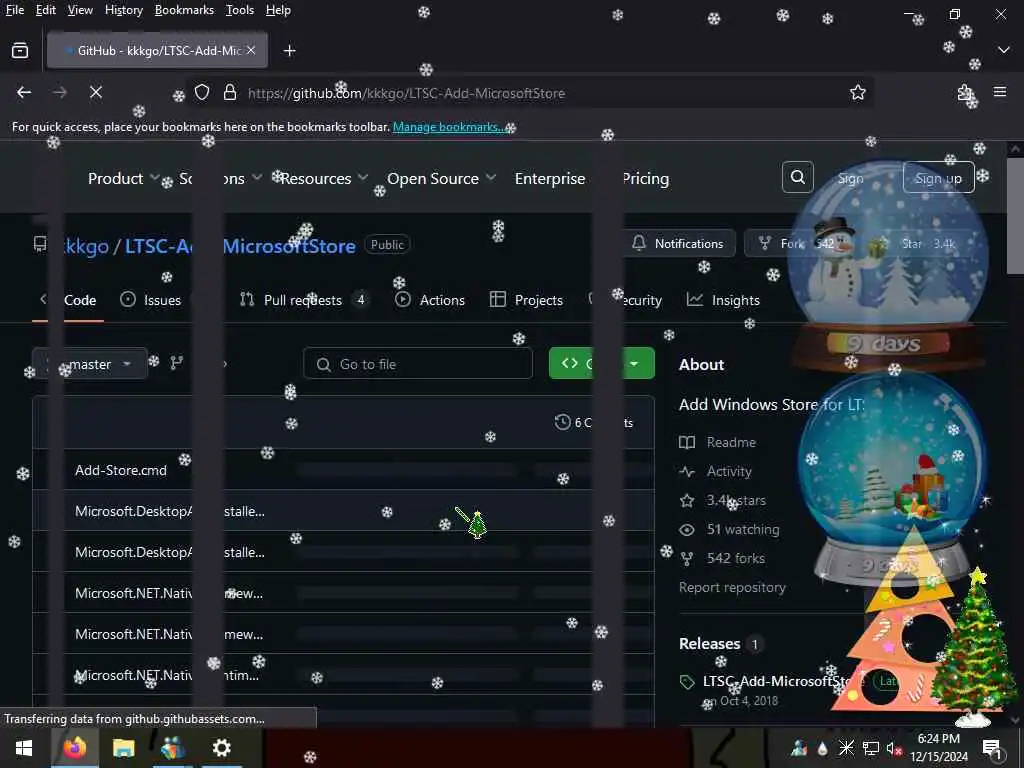Open the master branch selector dropdown
Screen dimensions: 1024x768
tap(90, 364)
